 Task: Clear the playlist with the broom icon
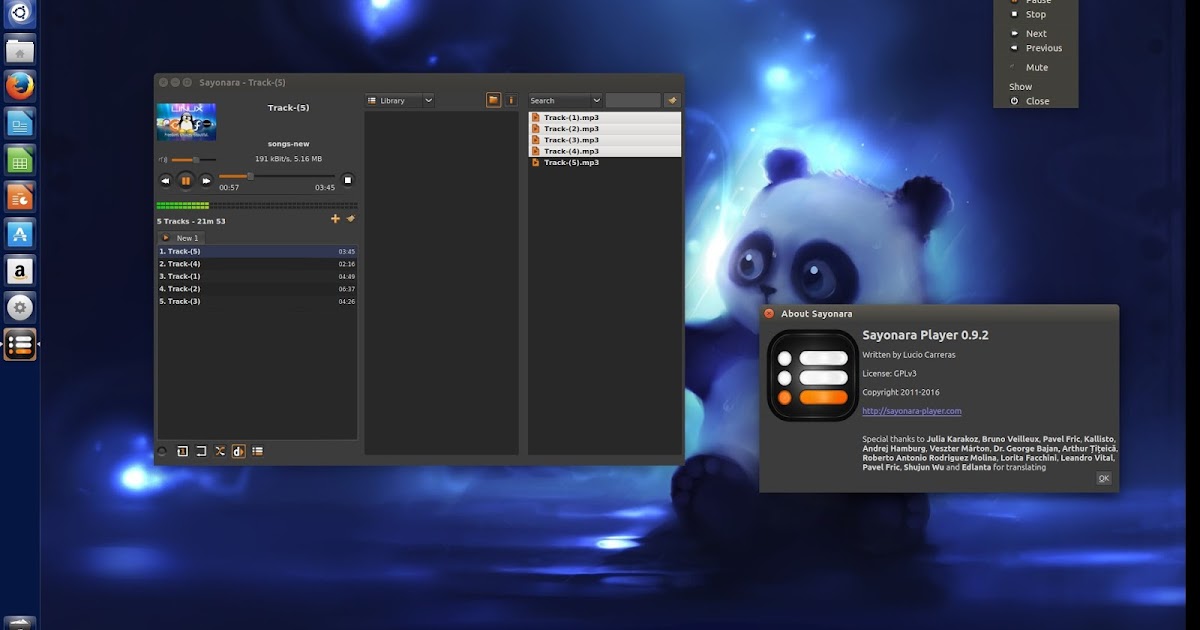click(x=350, y=219)
